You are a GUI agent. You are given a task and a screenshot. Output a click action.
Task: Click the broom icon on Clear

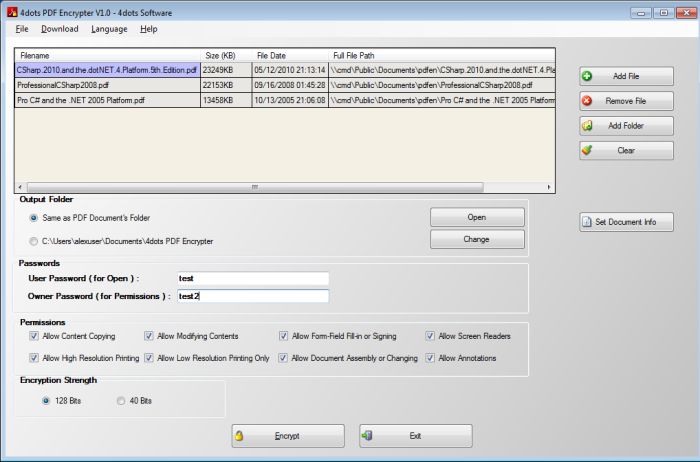point(587,150)
